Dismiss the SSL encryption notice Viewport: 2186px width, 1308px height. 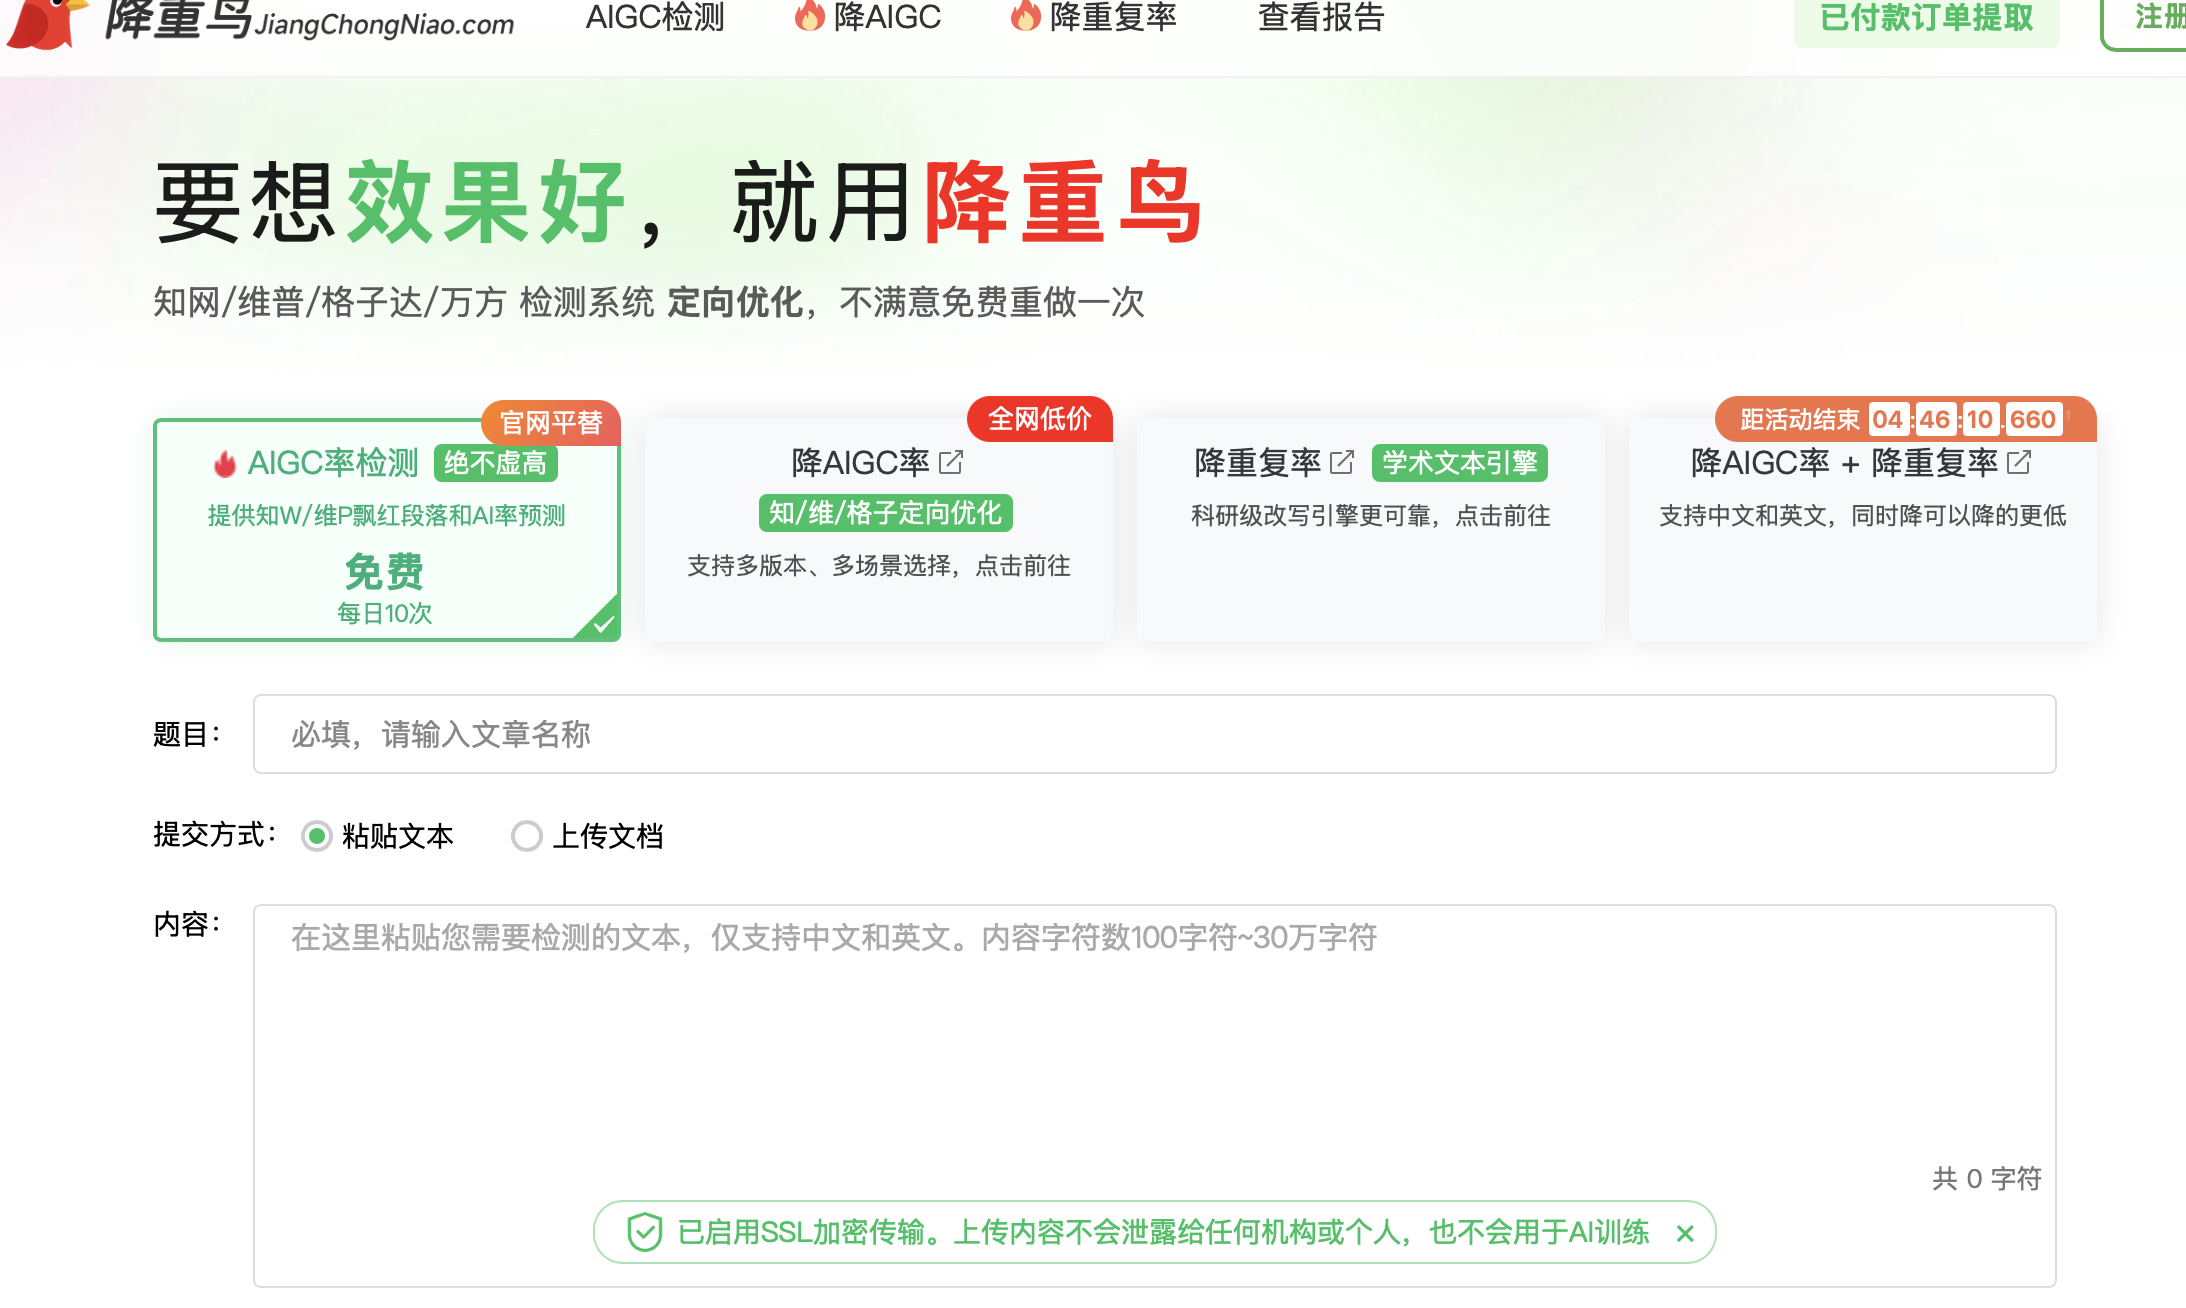coord(1685,1234)
